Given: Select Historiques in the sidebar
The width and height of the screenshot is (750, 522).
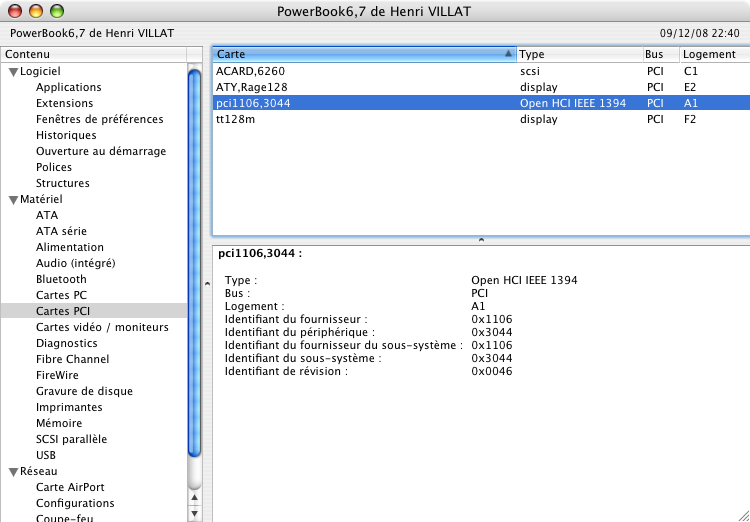Looking at the screenshot, I should click(x=66, y=135).
